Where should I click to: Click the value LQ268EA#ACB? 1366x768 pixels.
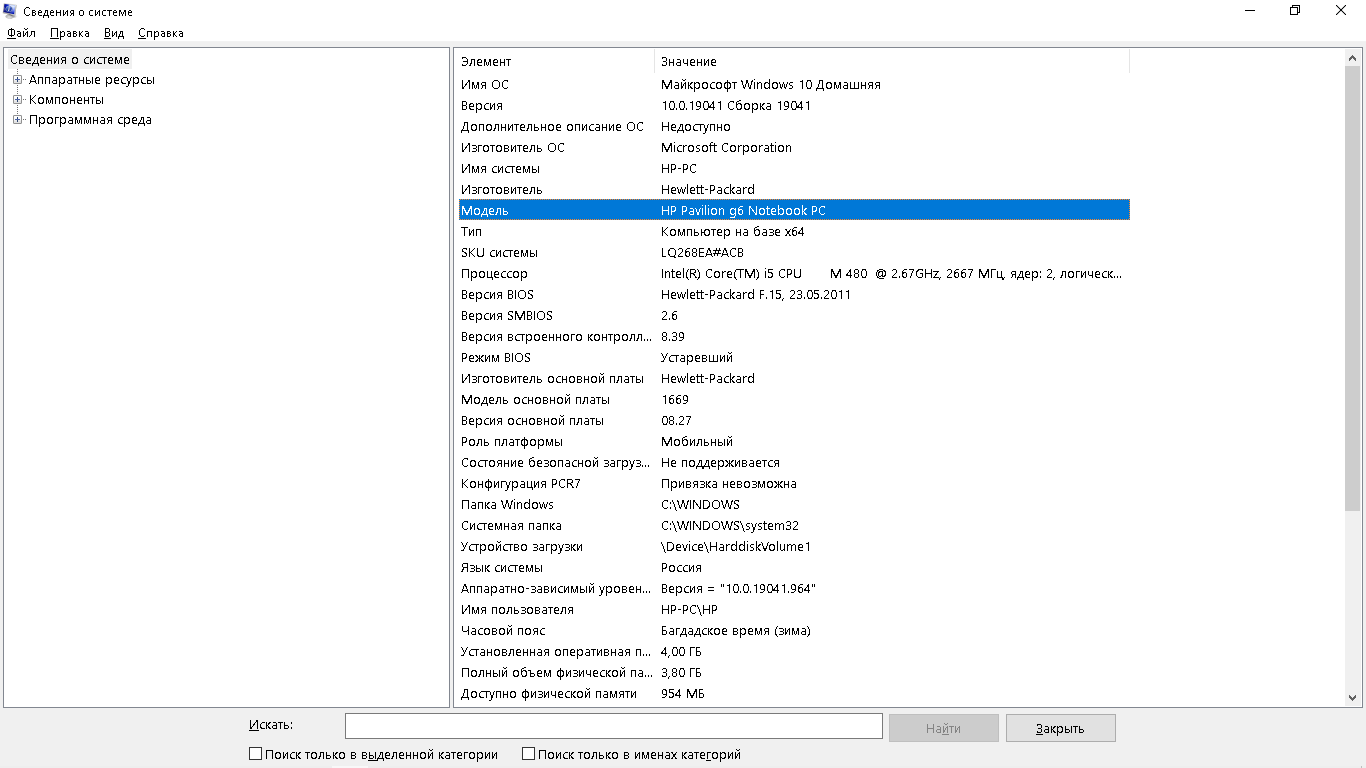coord(703,253)
